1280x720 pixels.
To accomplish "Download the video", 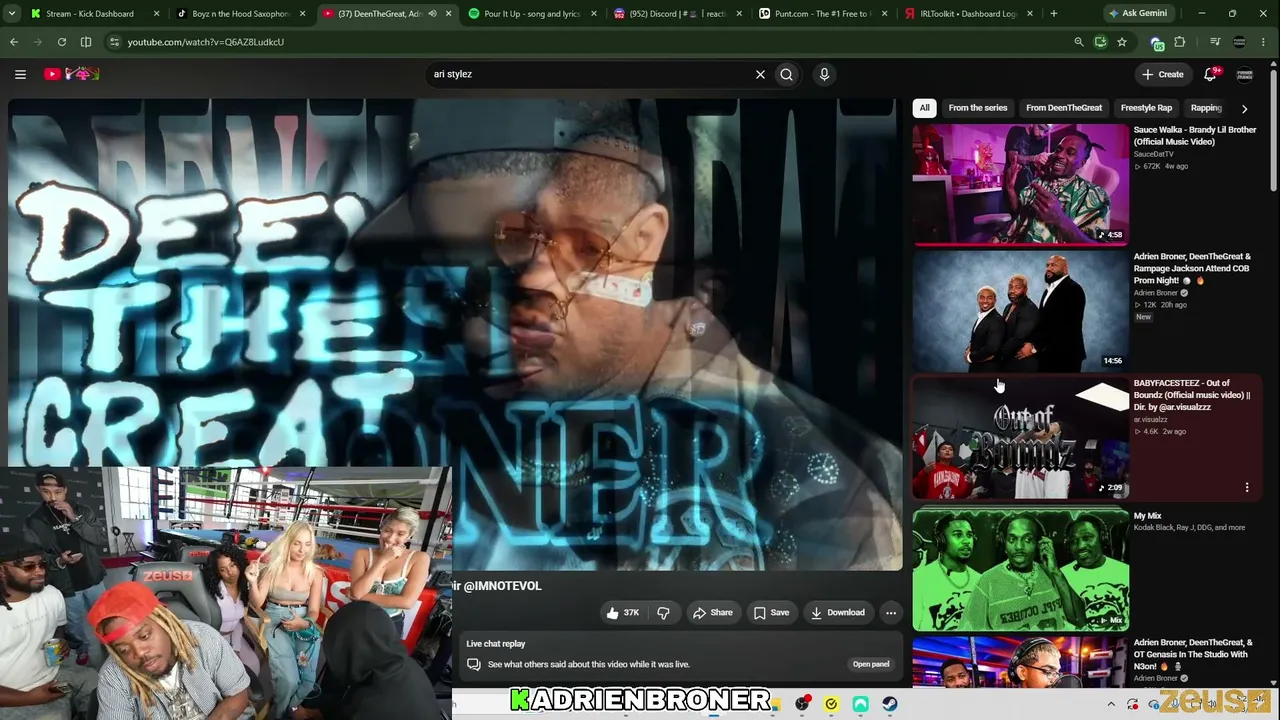I will click(x=837, y=613).
